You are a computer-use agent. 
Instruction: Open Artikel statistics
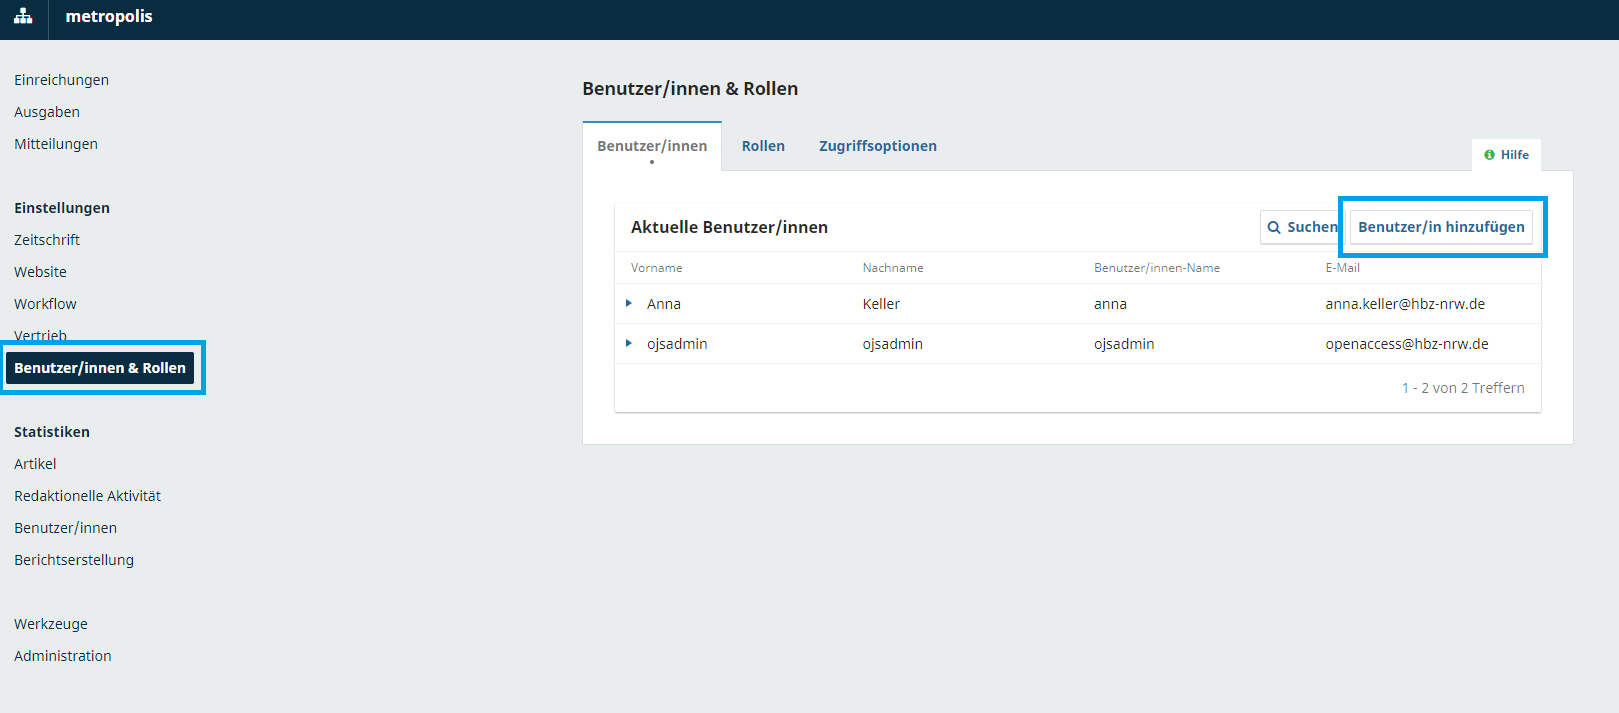(x=35, y=464)
